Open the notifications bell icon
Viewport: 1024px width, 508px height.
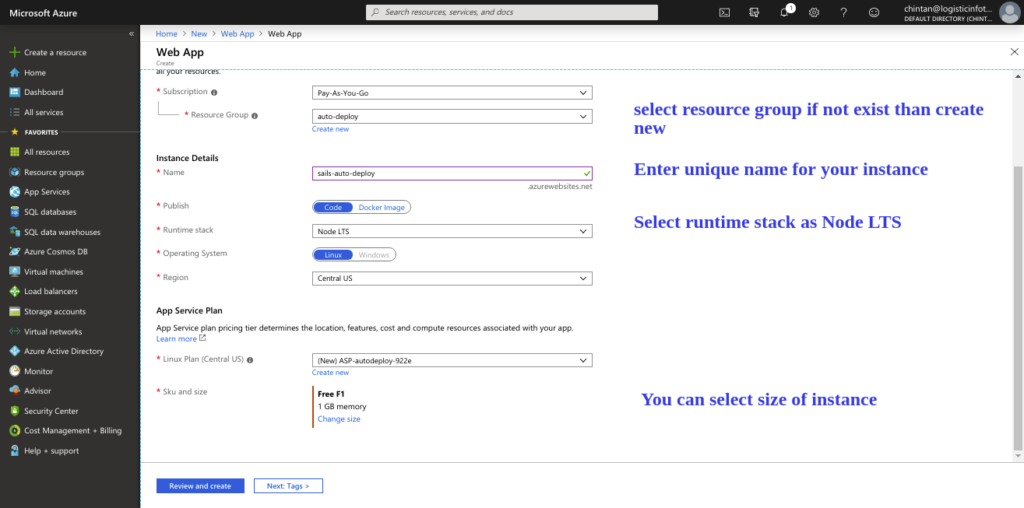[x=784, y=12]
